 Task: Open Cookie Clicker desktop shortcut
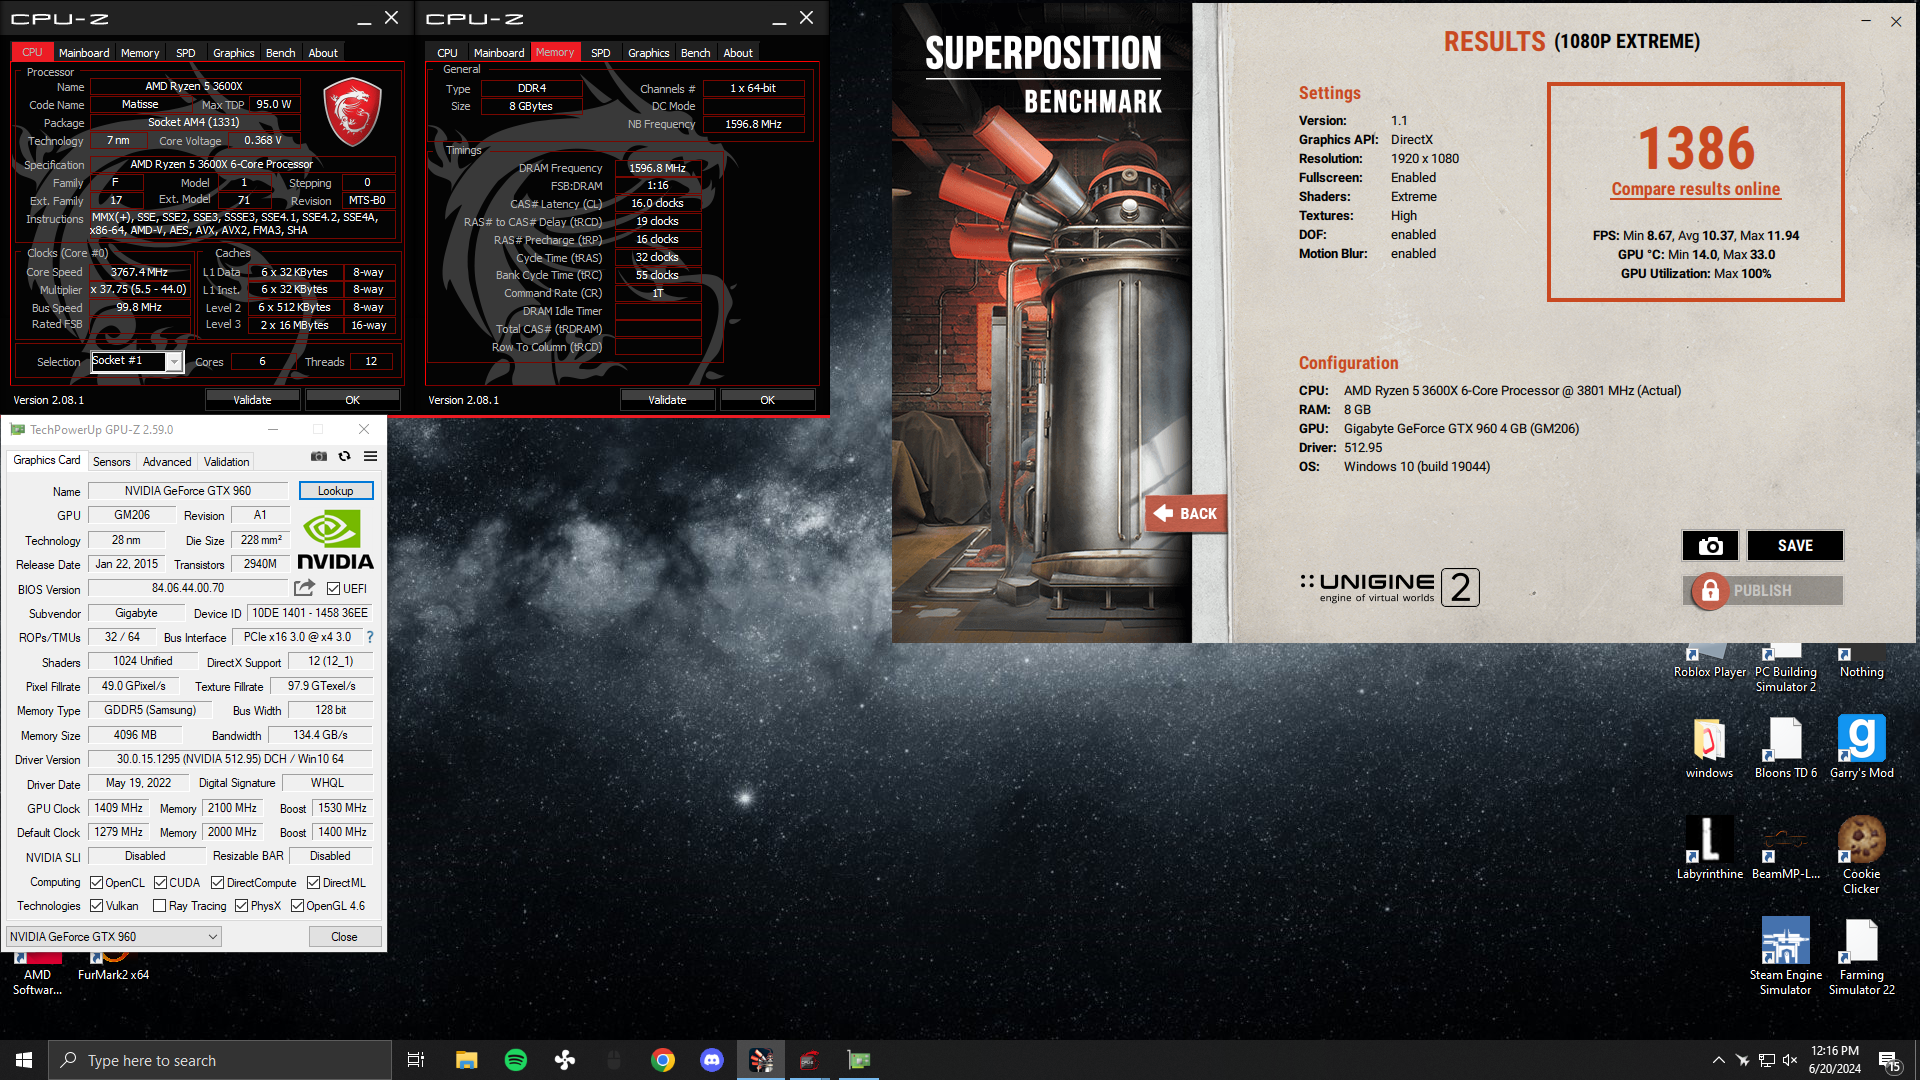[x=1861, y=854]
